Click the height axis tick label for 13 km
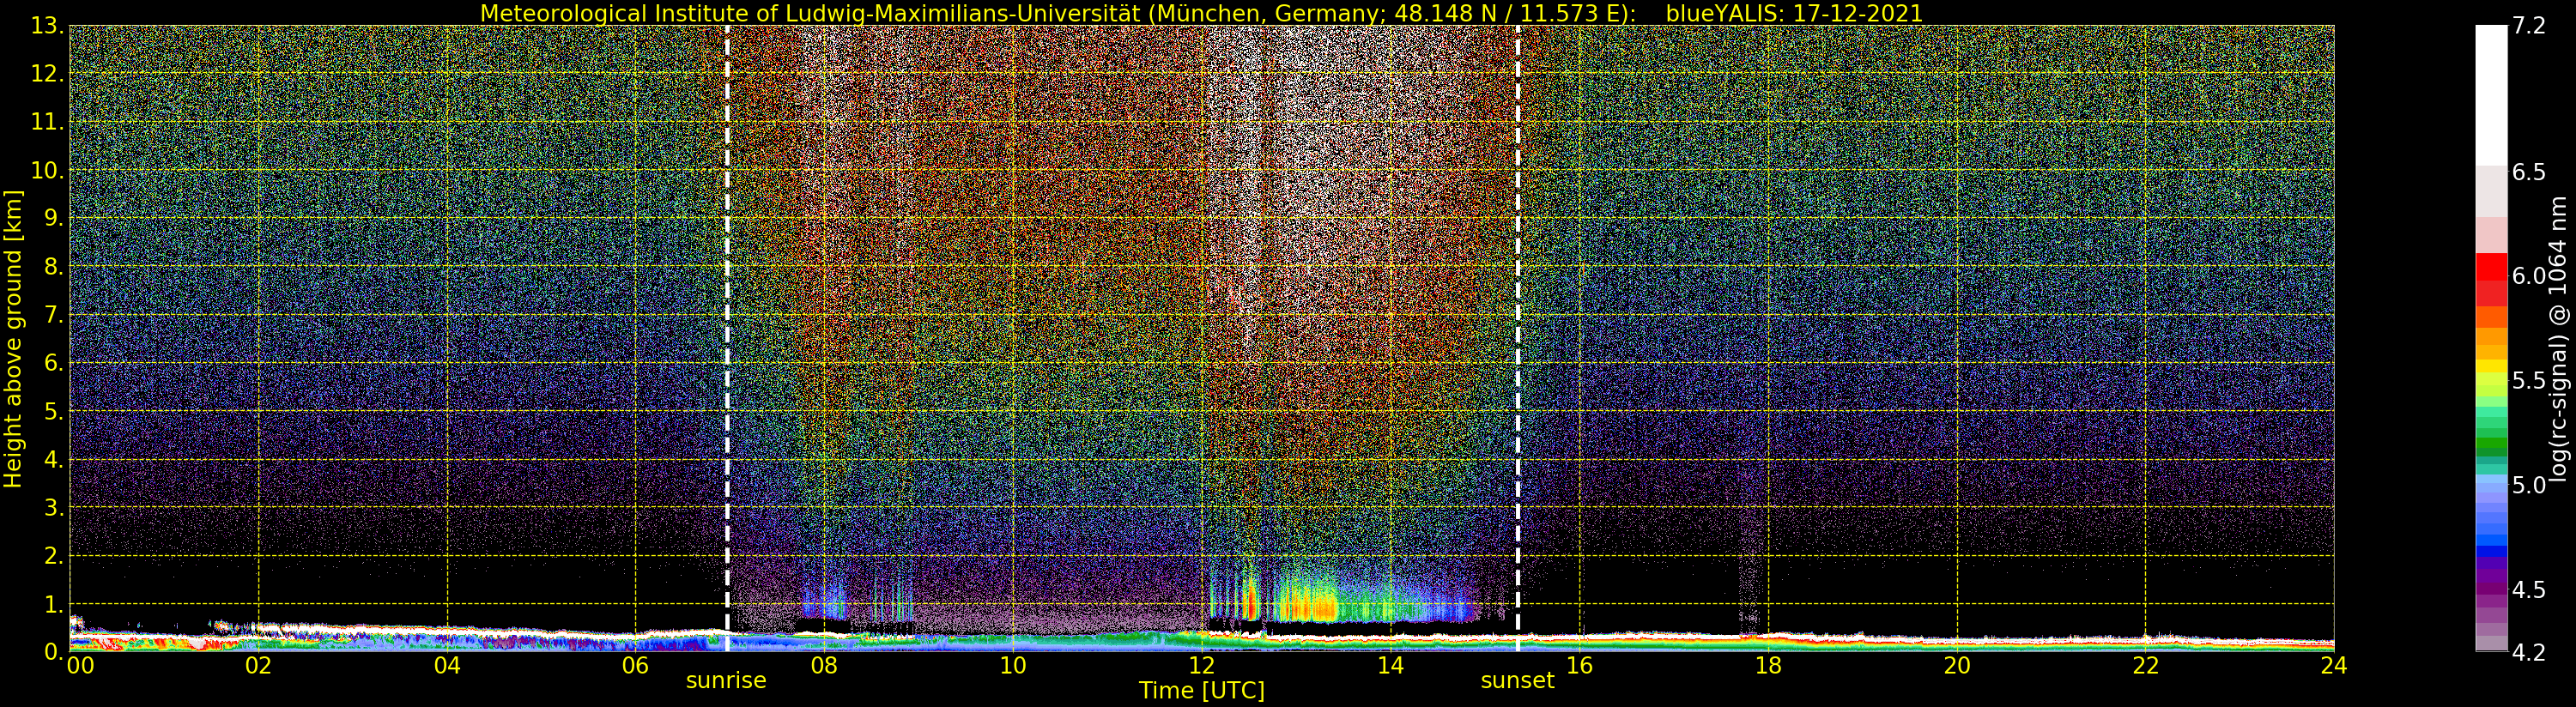This screenshot has height=707, width=2576. 46,26
